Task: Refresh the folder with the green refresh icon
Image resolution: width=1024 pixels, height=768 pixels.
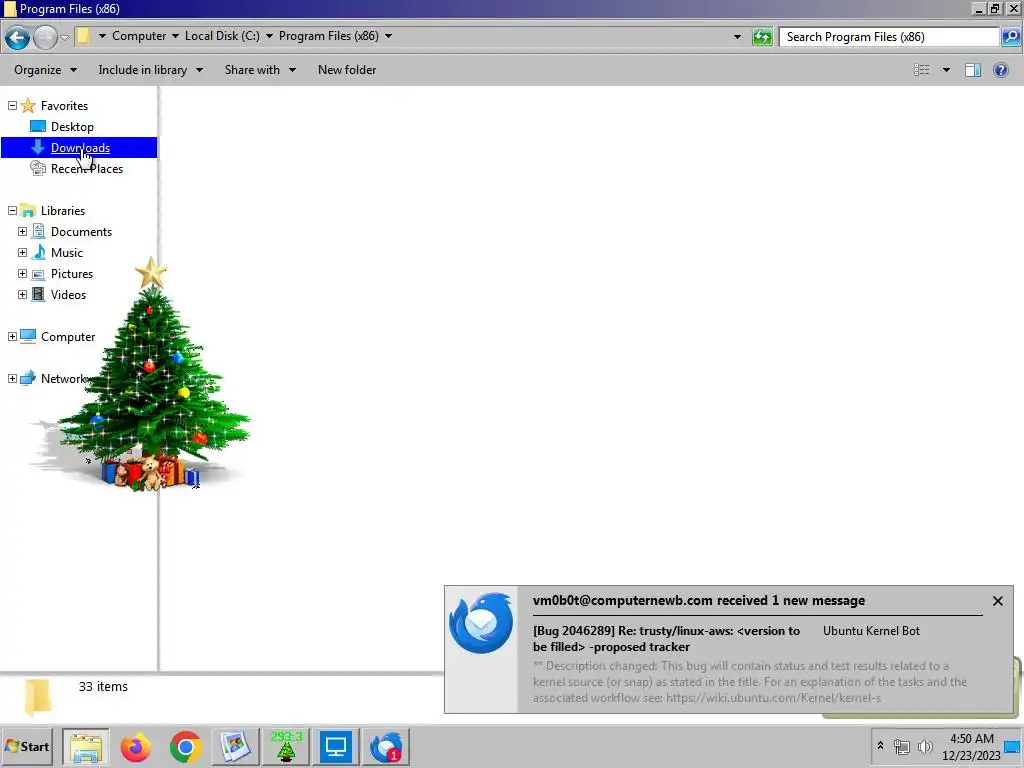Action: (x=761, y=37)
